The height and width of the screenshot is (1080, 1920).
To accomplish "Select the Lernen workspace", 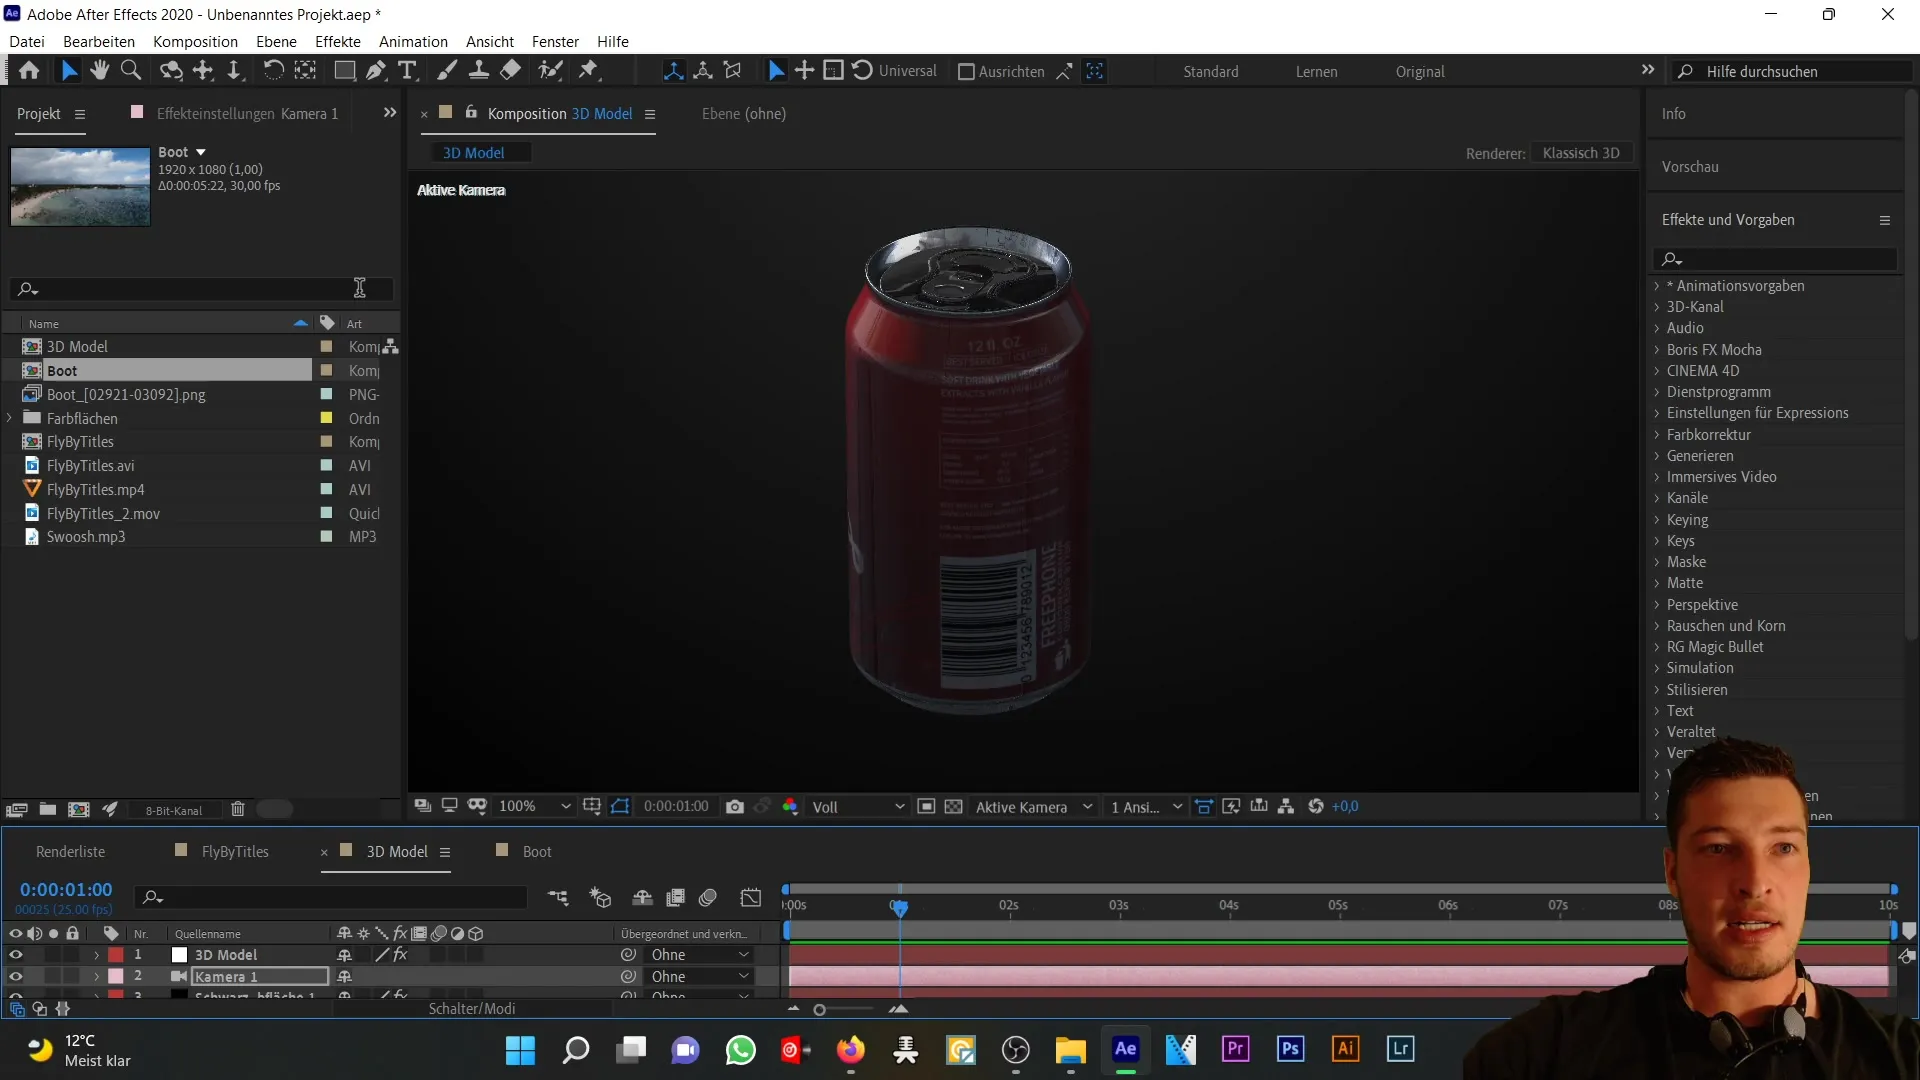I will coord(1316,72).
